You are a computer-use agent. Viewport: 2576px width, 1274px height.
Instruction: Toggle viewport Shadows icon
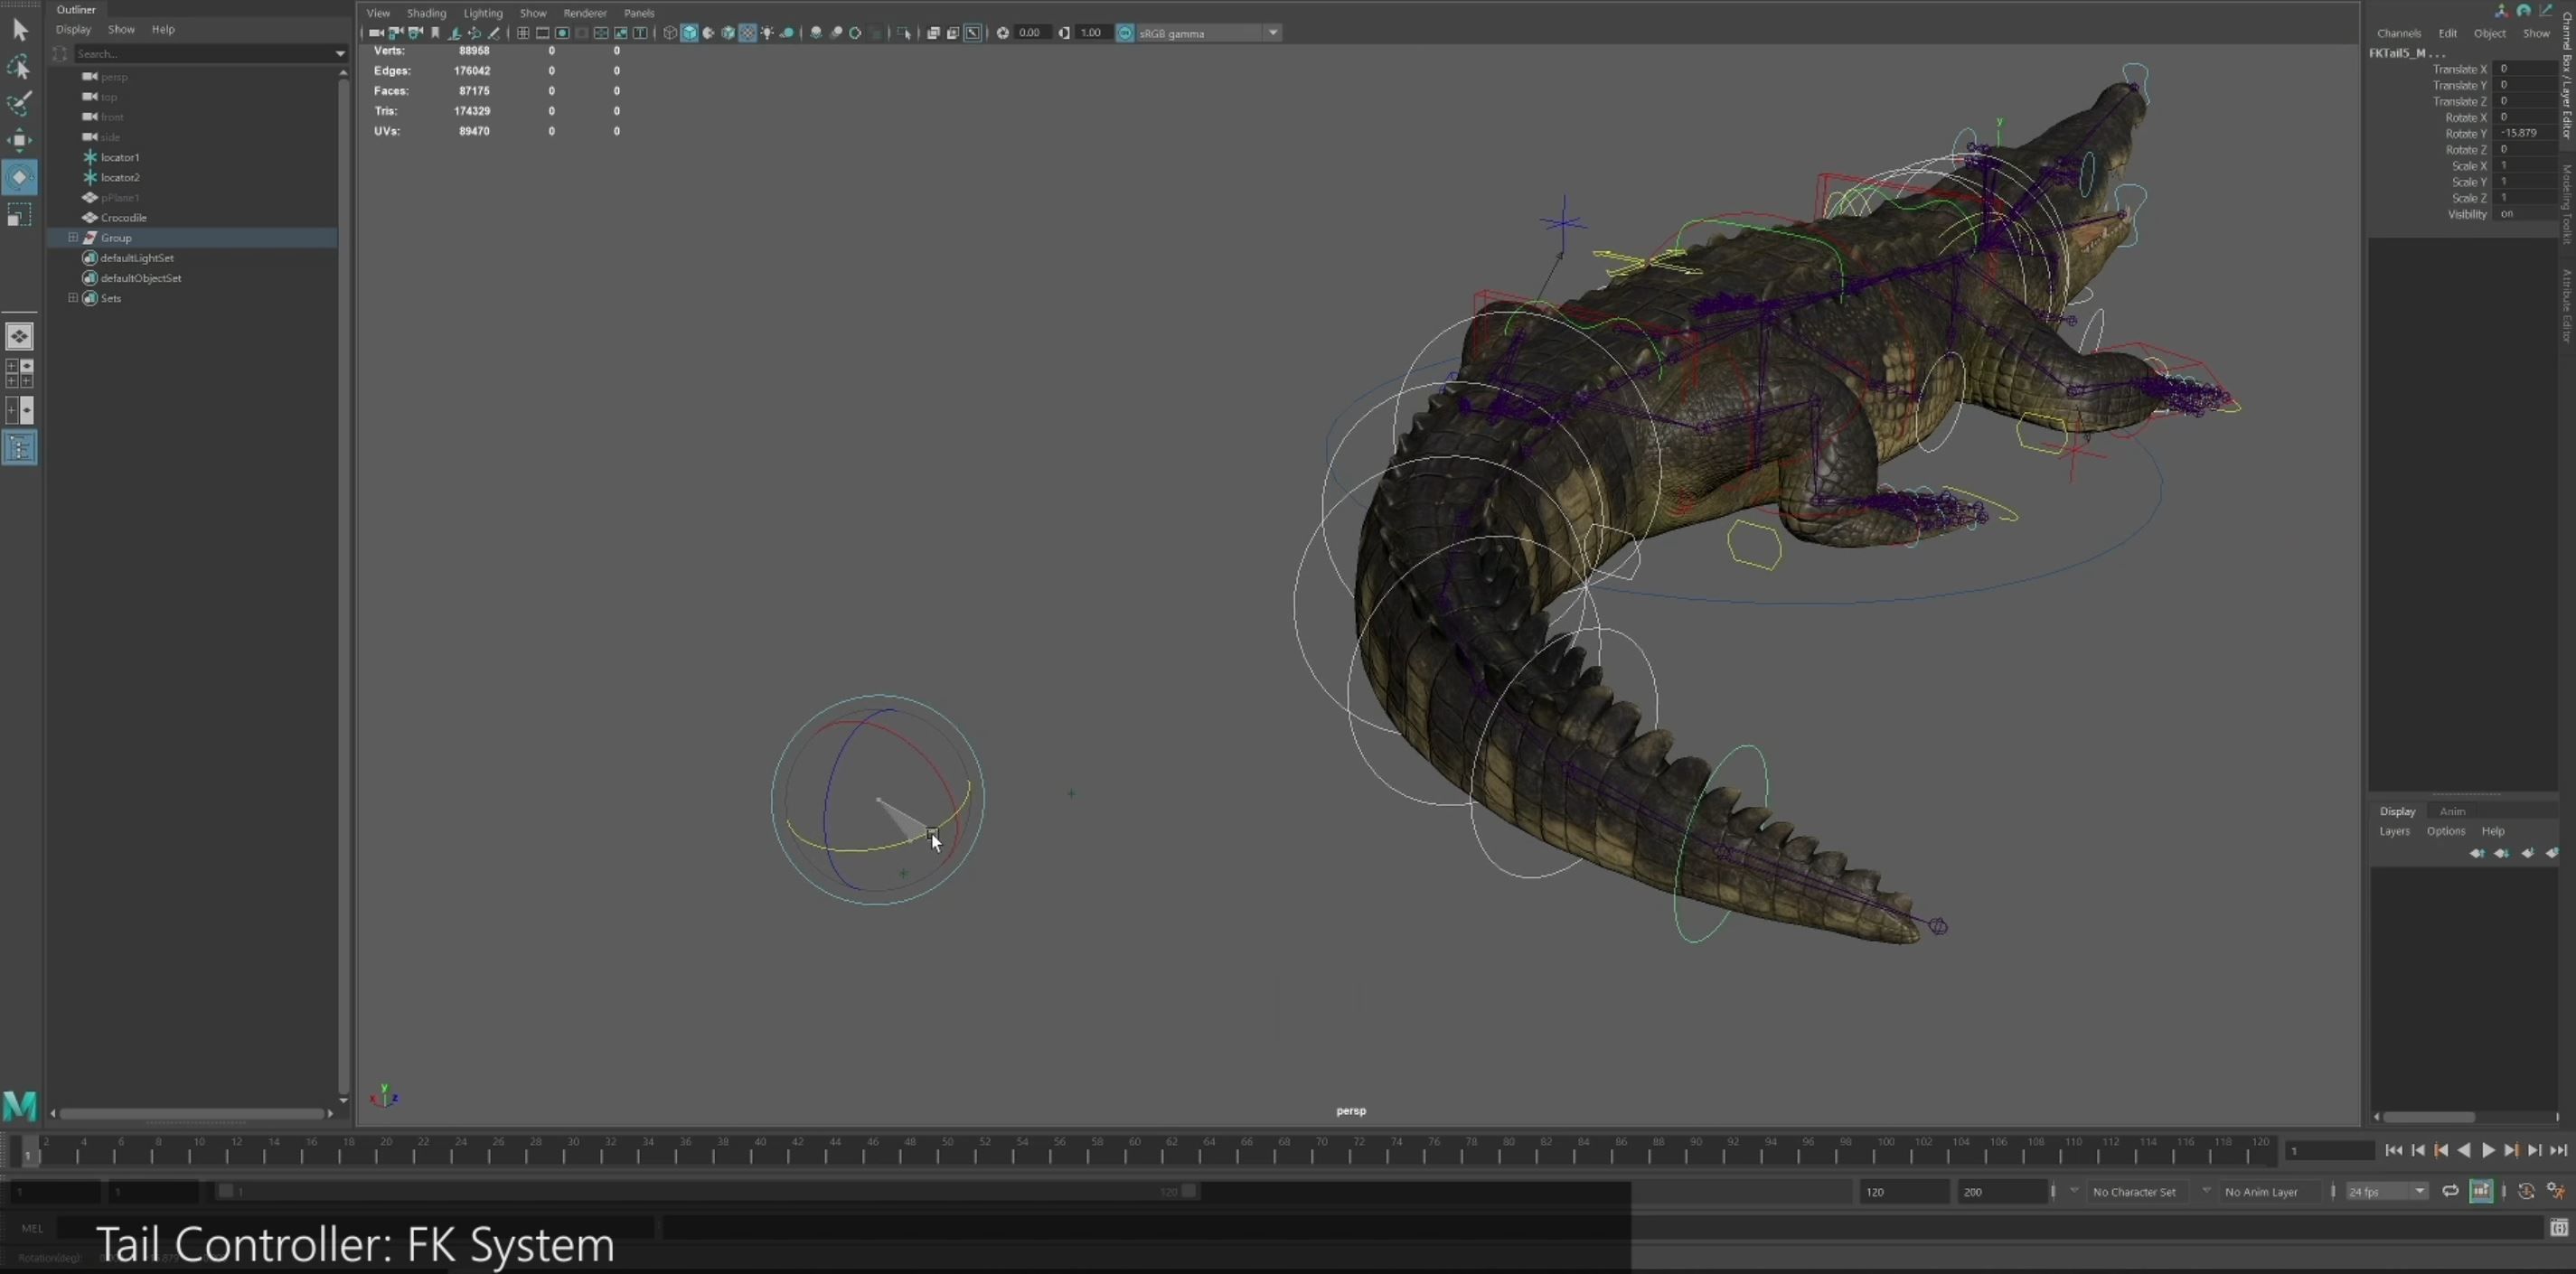[788, 33]
